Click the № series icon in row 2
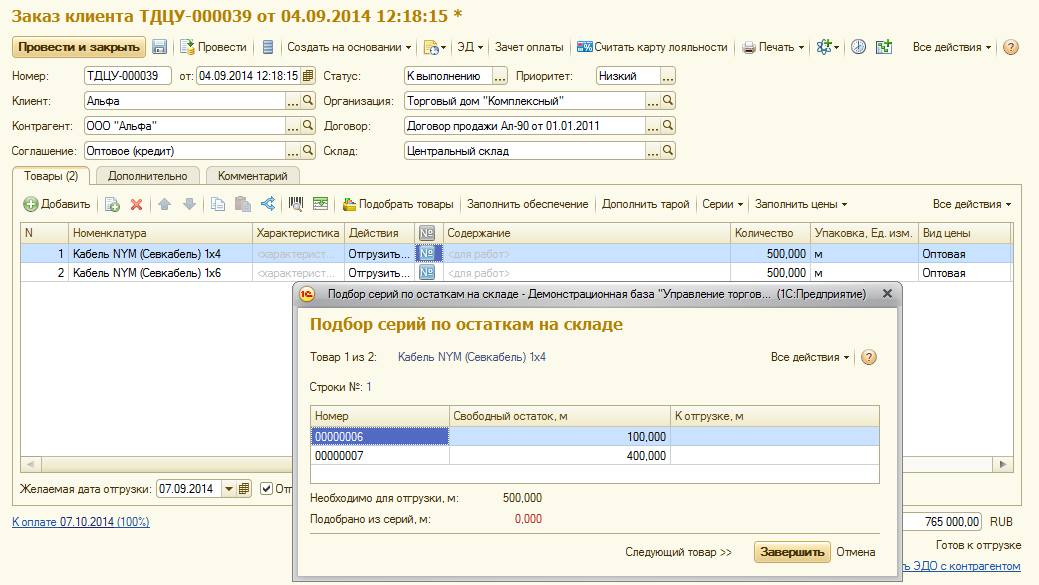 click(427, 272)
